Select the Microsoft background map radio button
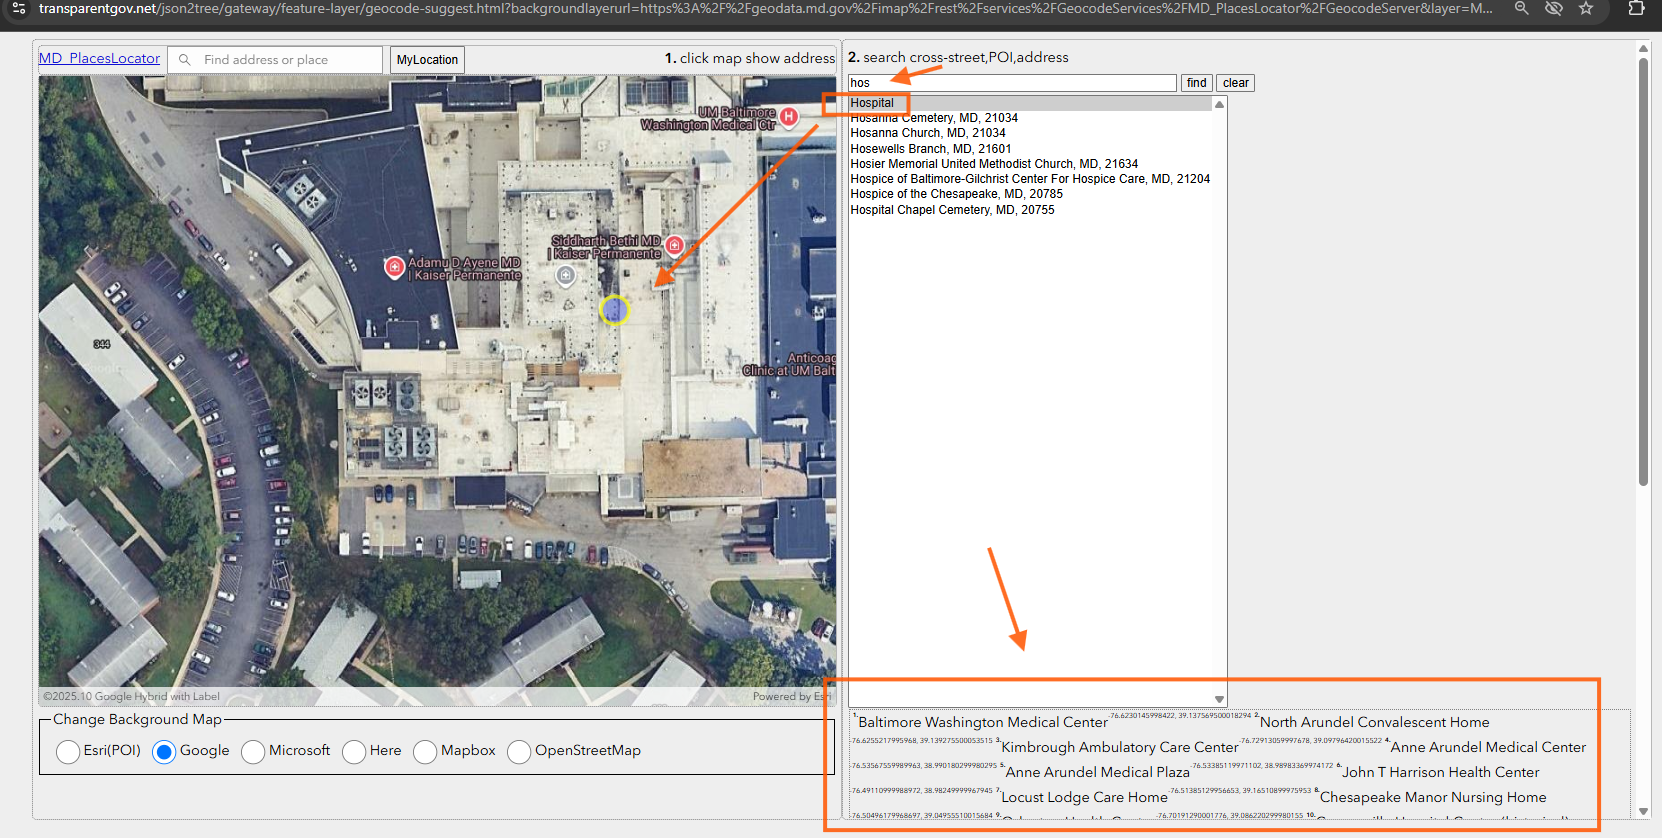 253,751
